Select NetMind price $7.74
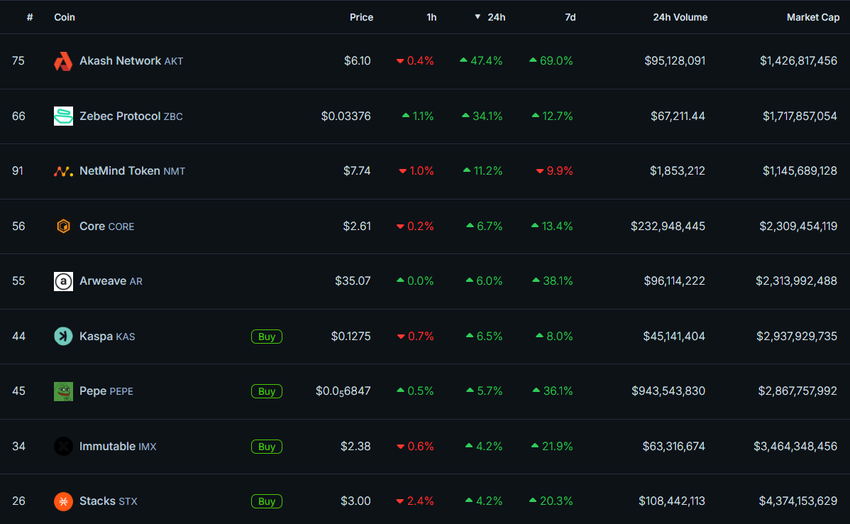 357,171
